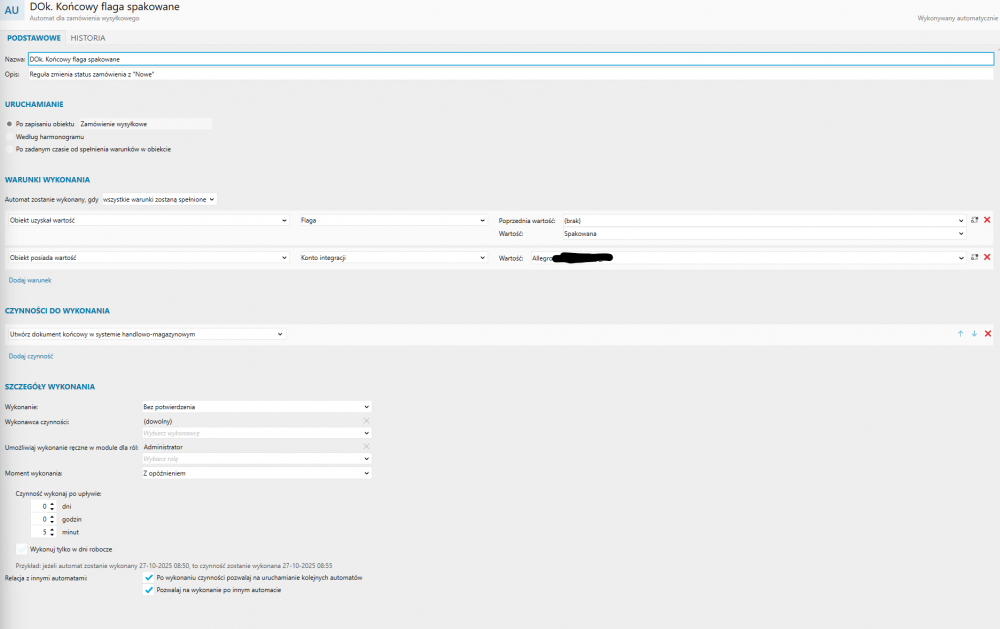Move the action down with arrow icon
This screenshot has width=1000, height=629.
[x=974, y=334]
